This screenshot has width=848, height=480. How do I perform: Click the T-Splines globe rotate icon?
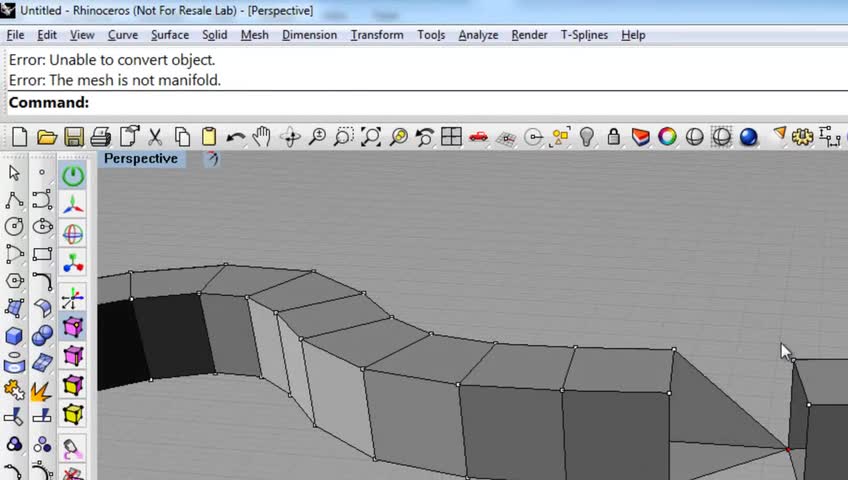pyautogui.click(x=73, y=234)
